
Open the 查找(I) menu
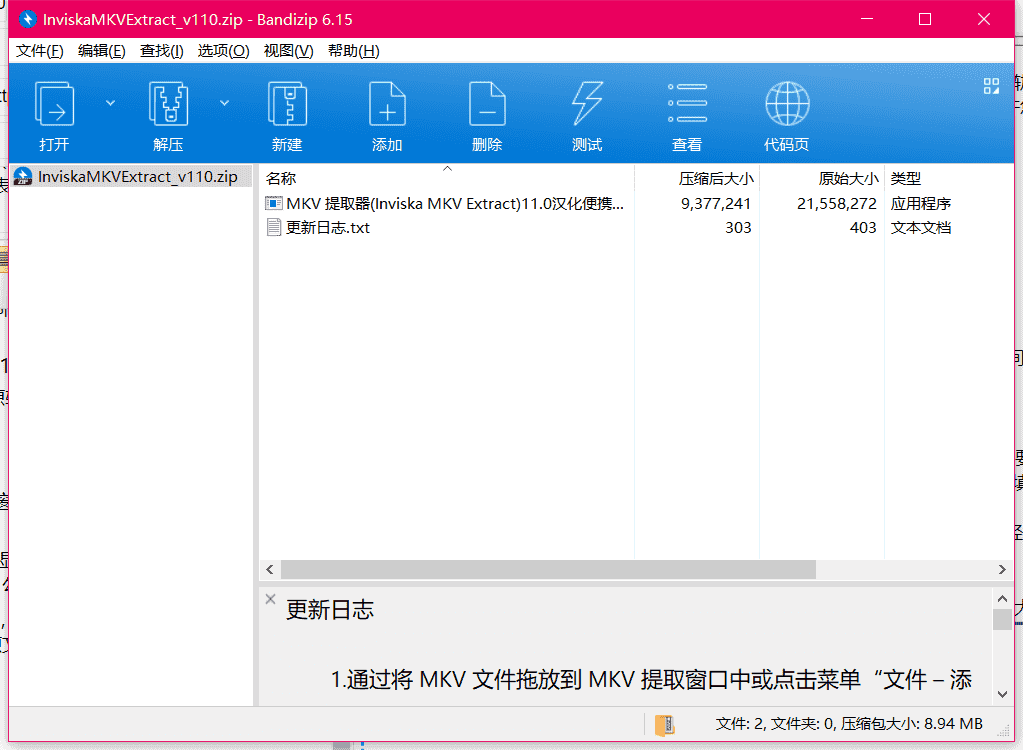pos(162,51)
